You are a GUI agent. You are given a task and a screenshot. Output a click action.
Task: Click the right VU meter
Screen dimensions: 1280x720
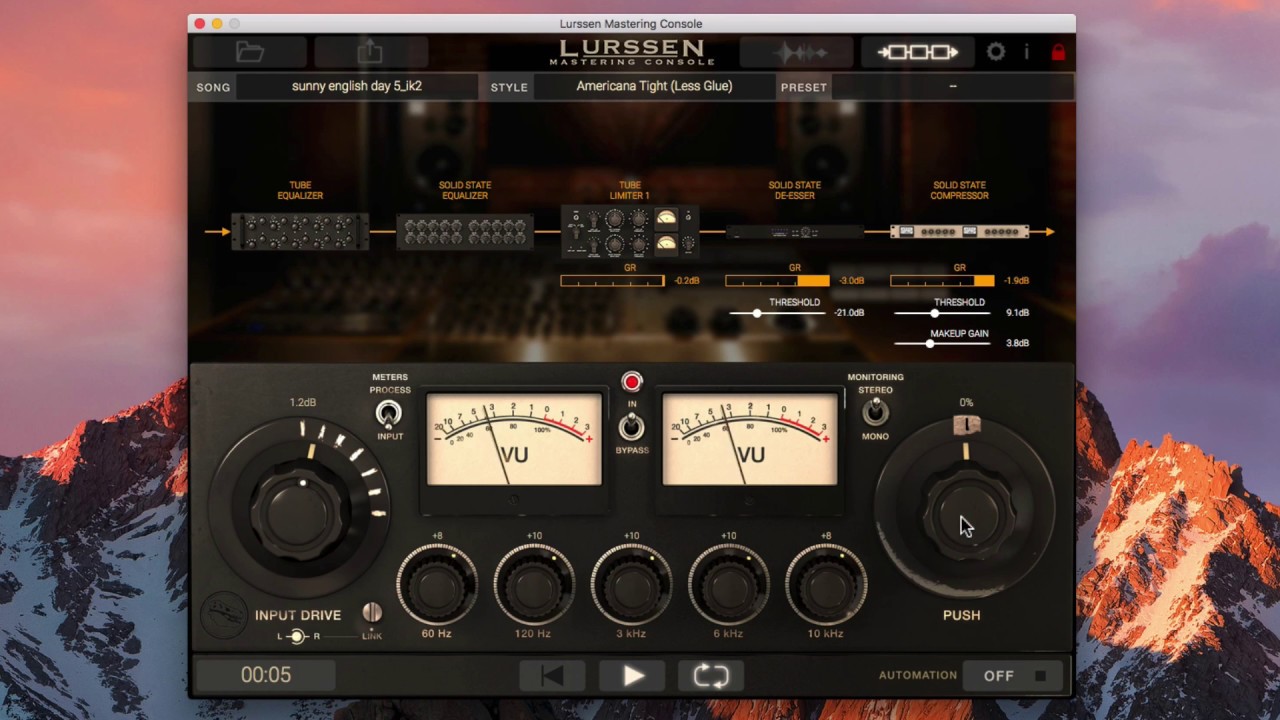[750, 439]
